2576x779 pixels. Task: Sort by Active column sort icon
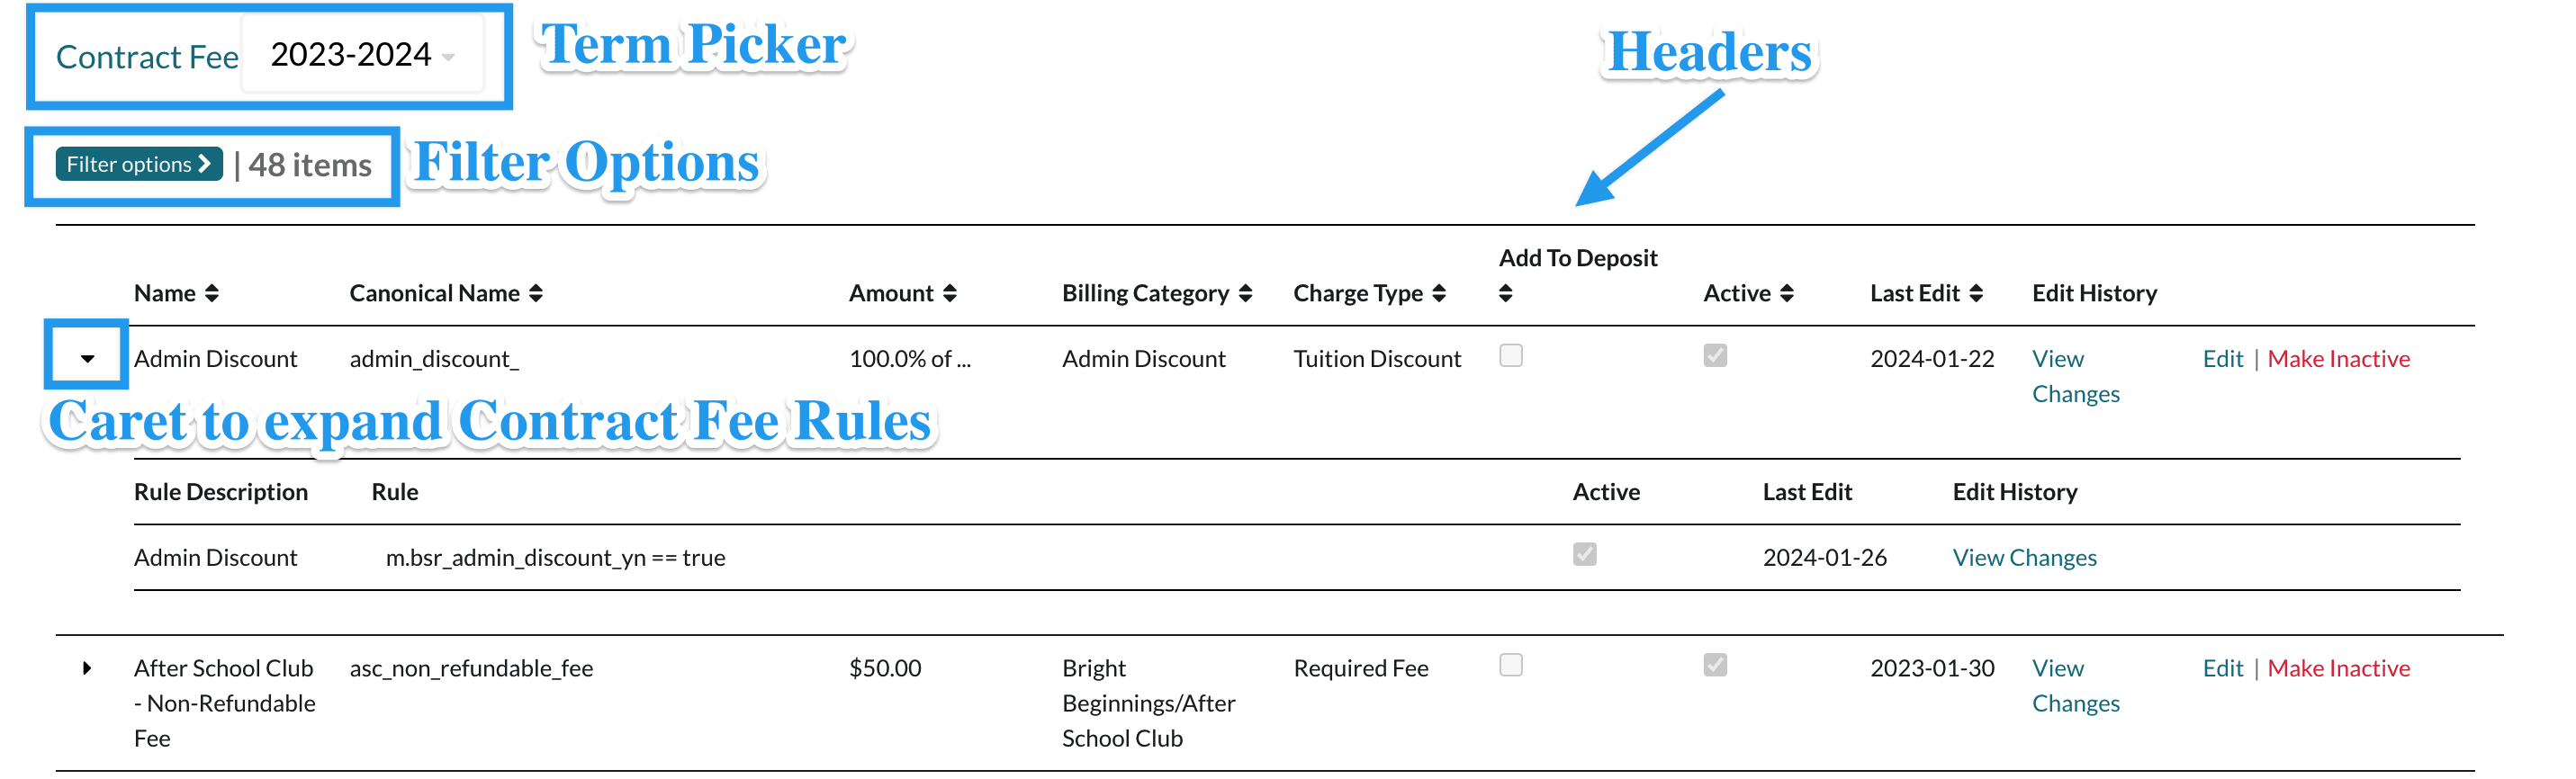(x=1787, y=293)
